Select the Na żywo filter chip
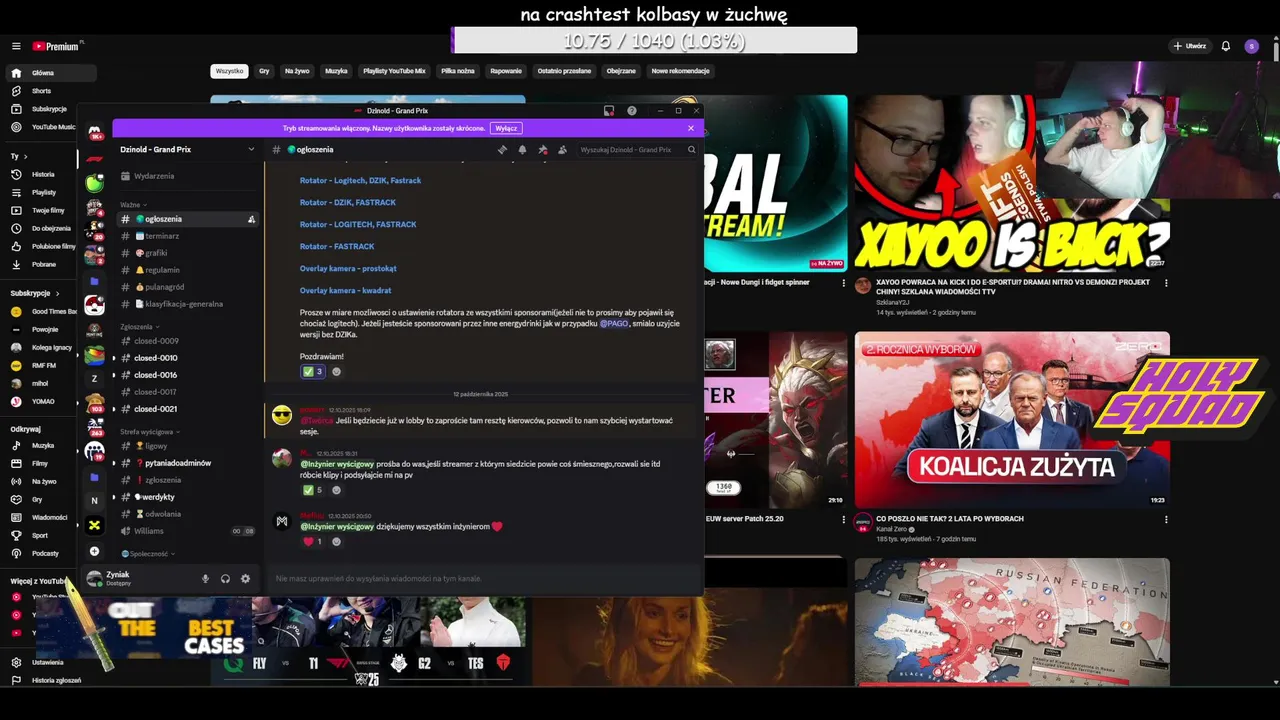This screenshot has height=720, width=1280. [297, 71]
